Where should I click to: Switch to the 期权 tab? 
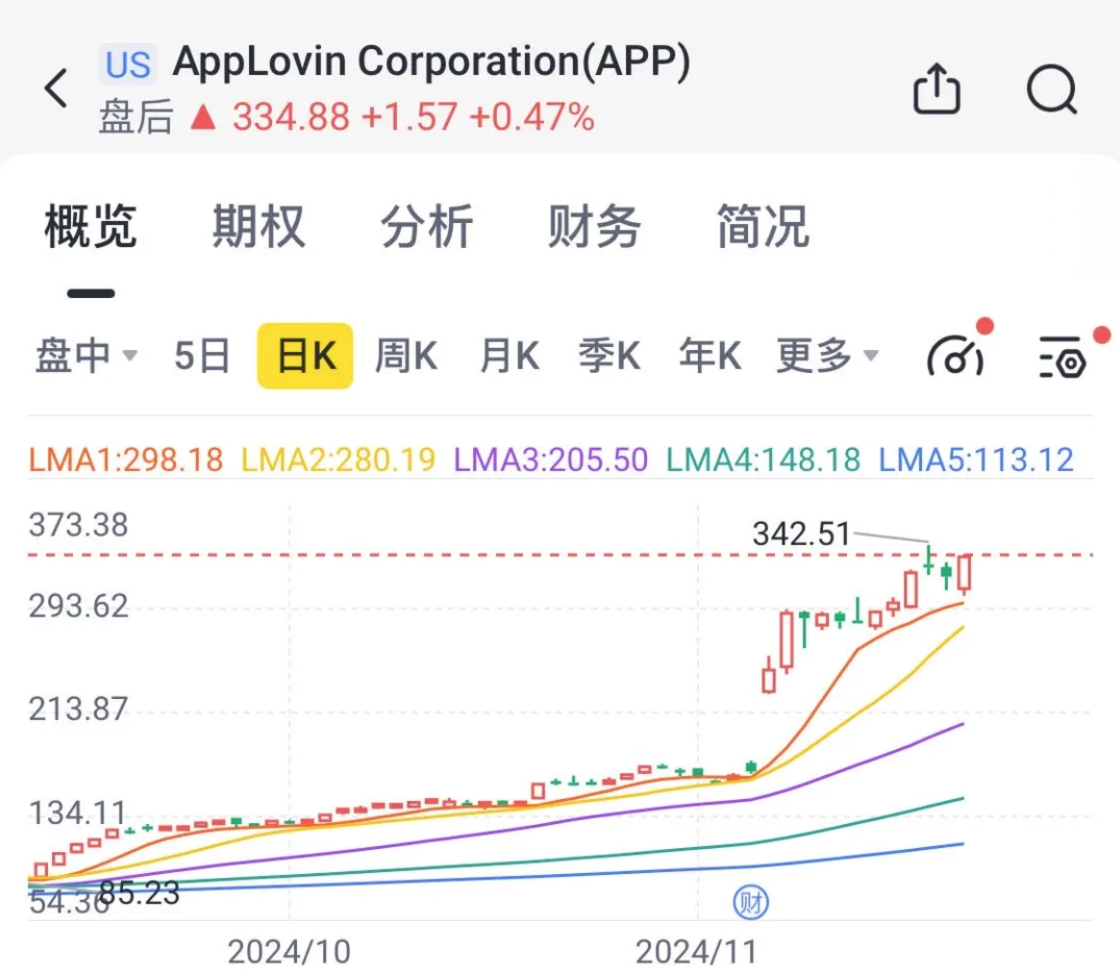(259, 226)
